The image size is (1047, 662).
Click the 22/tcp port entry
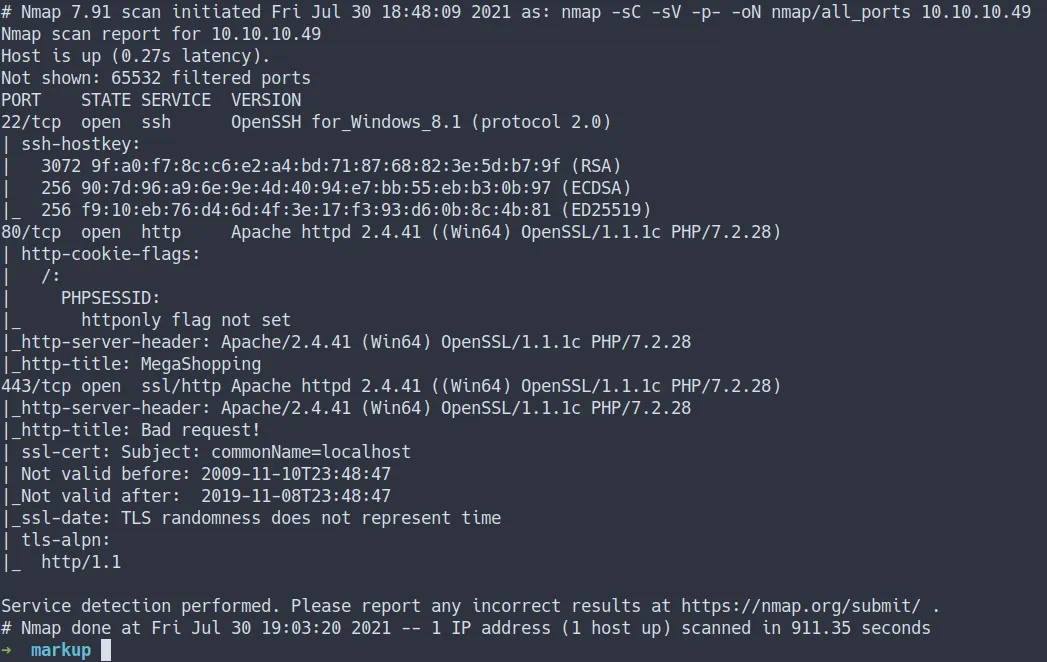(21, 122)
